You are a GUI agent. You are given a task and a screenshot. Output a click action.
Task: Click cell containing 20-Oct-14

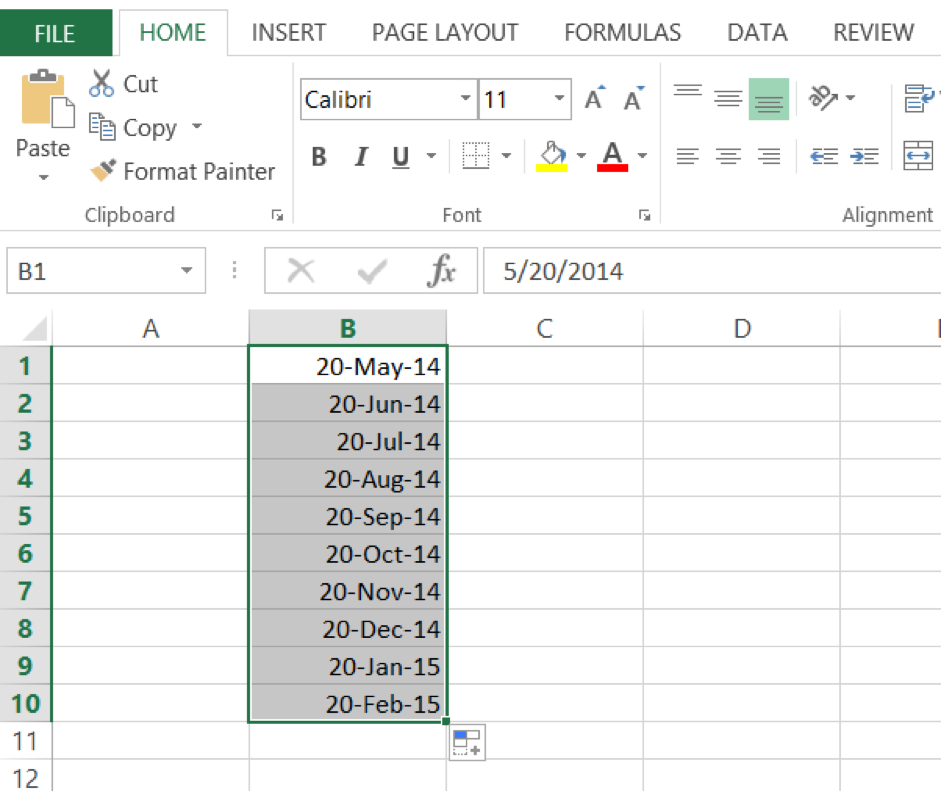point(347,553)
